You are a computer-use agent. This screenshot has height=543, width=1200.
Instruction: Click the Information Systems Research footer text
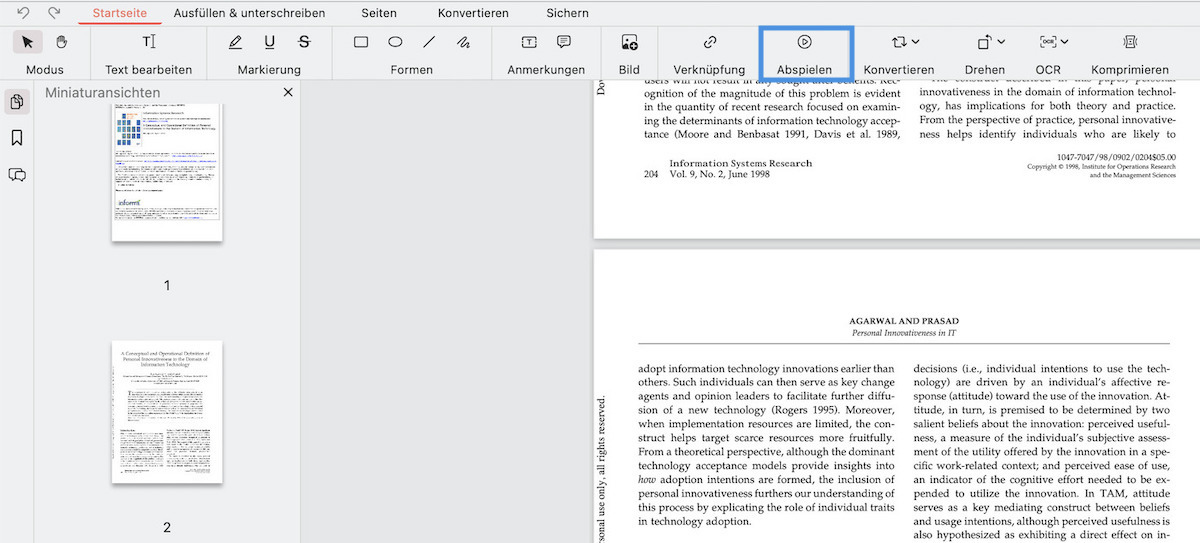741,163
